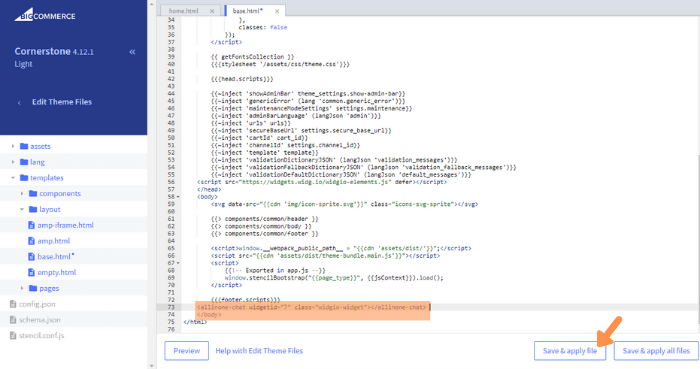Expand the pages folder arrow
700x369 pixels.
click(22, 288)
